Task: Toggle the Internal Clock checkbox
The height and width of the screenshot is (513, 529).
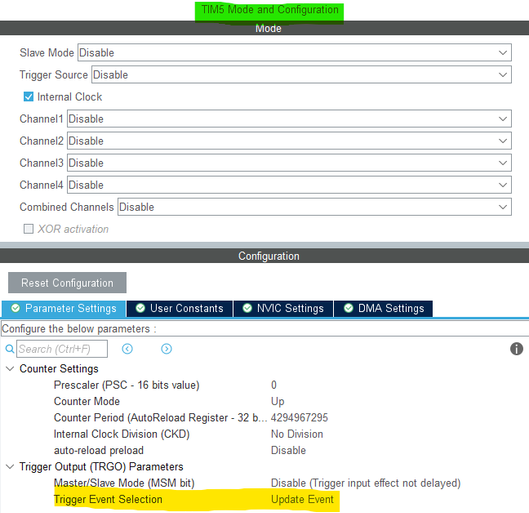Action: [x=28, y=97]
